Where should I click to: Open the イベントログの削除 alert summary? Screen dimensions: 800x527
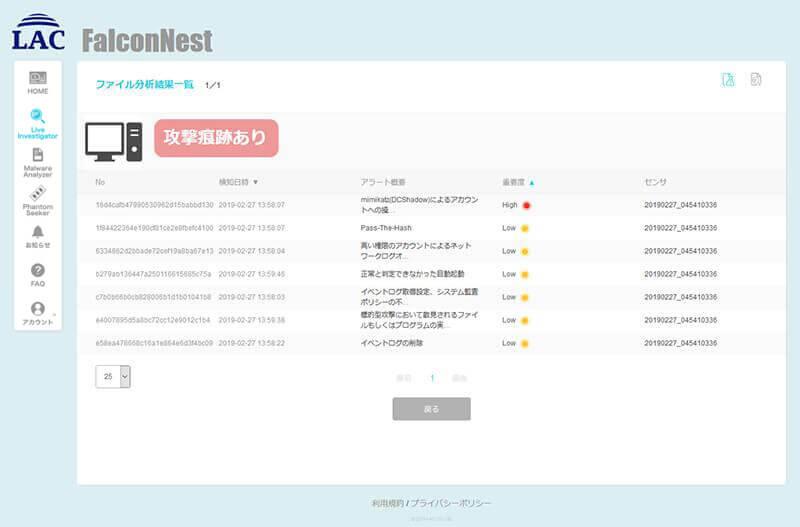pyautogui.click(x=391, y=343)
